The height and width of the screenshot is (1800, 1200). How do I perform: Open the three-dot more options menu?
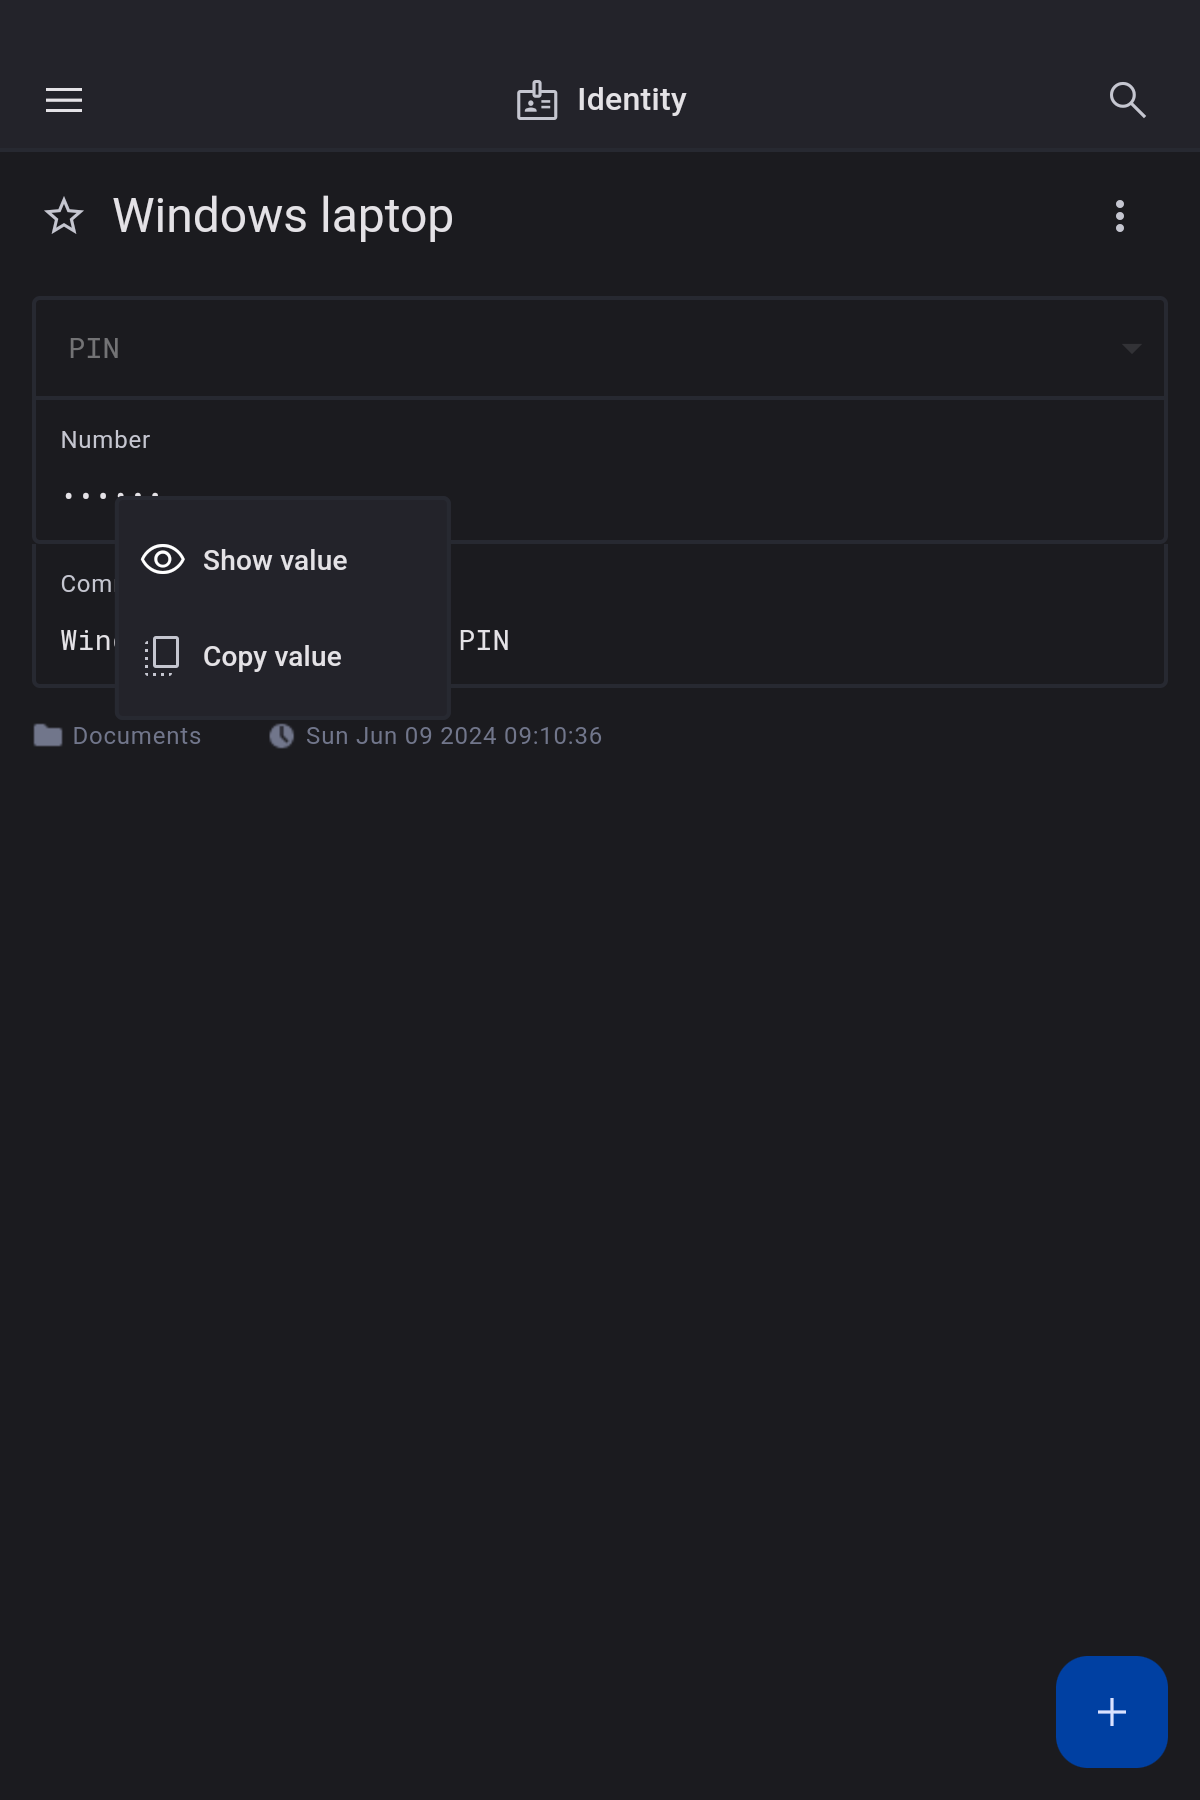click(x=1120, y=216)
